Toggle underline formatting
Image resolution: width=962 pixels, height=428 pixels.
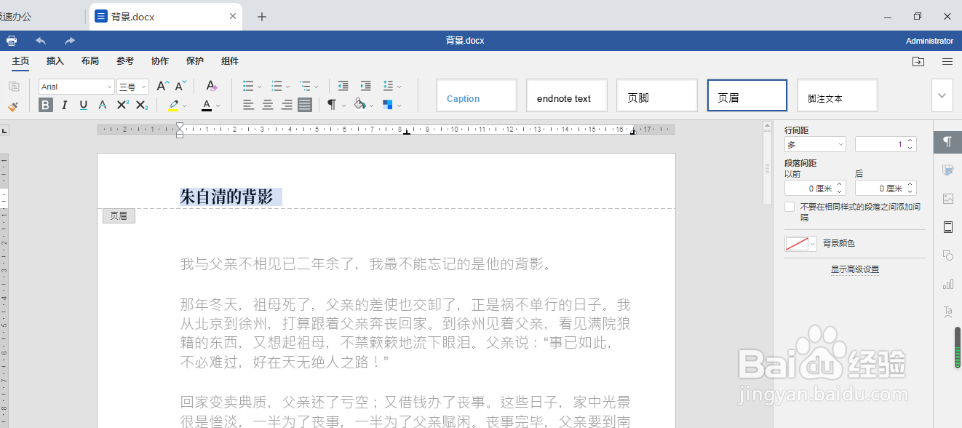pyautogui.click(x=83, y=105)
